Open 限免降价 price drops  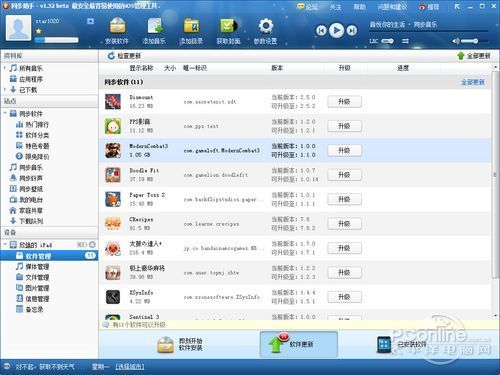[x=37, y=156]
